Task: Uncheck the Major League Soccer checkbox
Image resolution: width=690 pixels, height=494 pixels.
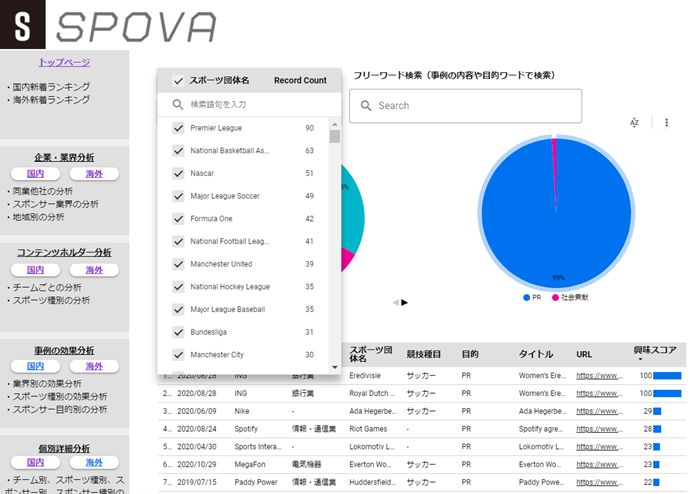Action: tap(178, 196)
